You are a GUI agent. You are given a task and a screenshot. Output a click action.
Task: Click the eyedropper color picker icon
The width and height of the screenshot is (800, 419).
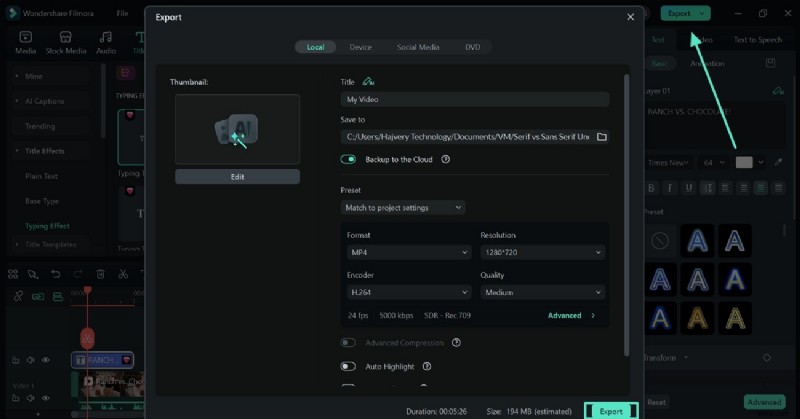click(779, 162)
